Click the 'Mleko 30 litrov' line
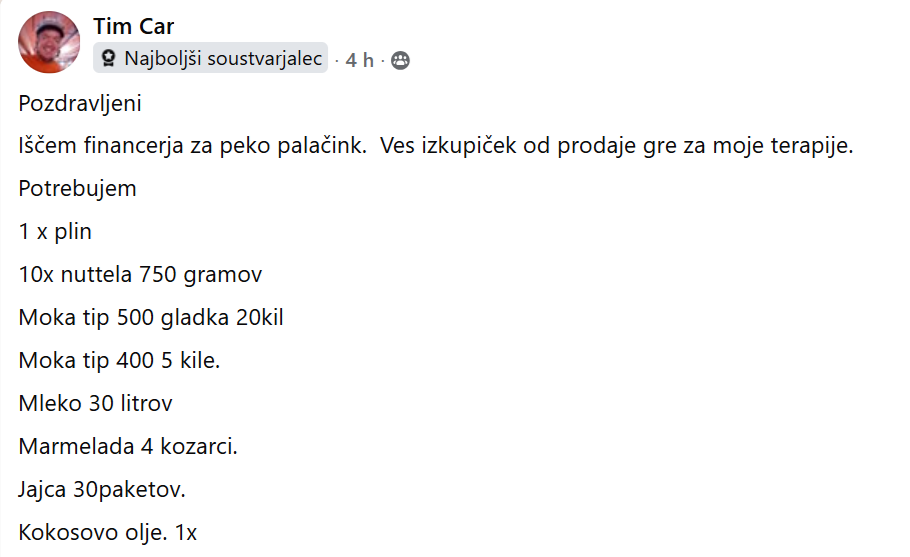Screen dimensions: 910x557 (x=95, y=404)
